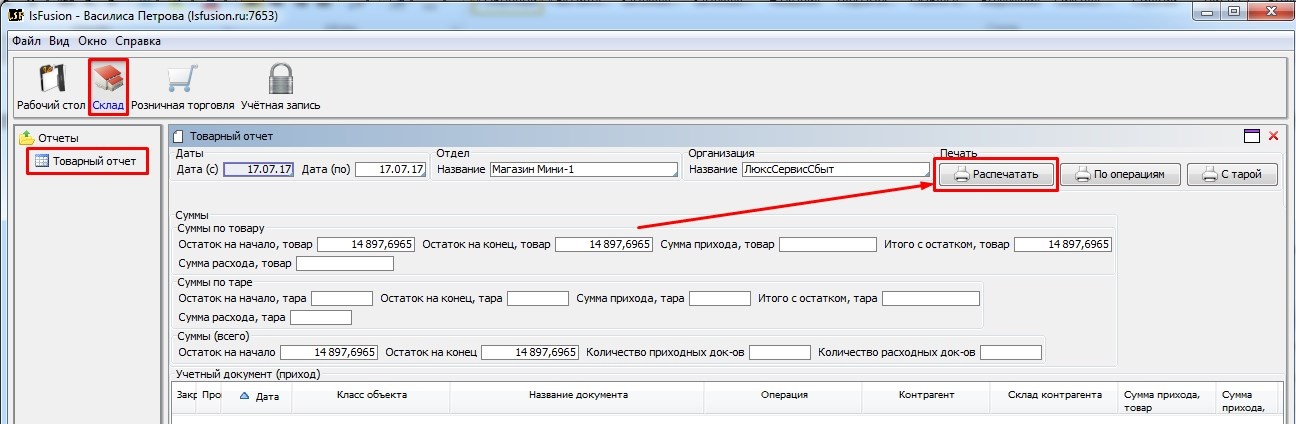Screen dimensions: 1296x424
Task: Sort table by the Дата column header
Action: click(266, 396)
